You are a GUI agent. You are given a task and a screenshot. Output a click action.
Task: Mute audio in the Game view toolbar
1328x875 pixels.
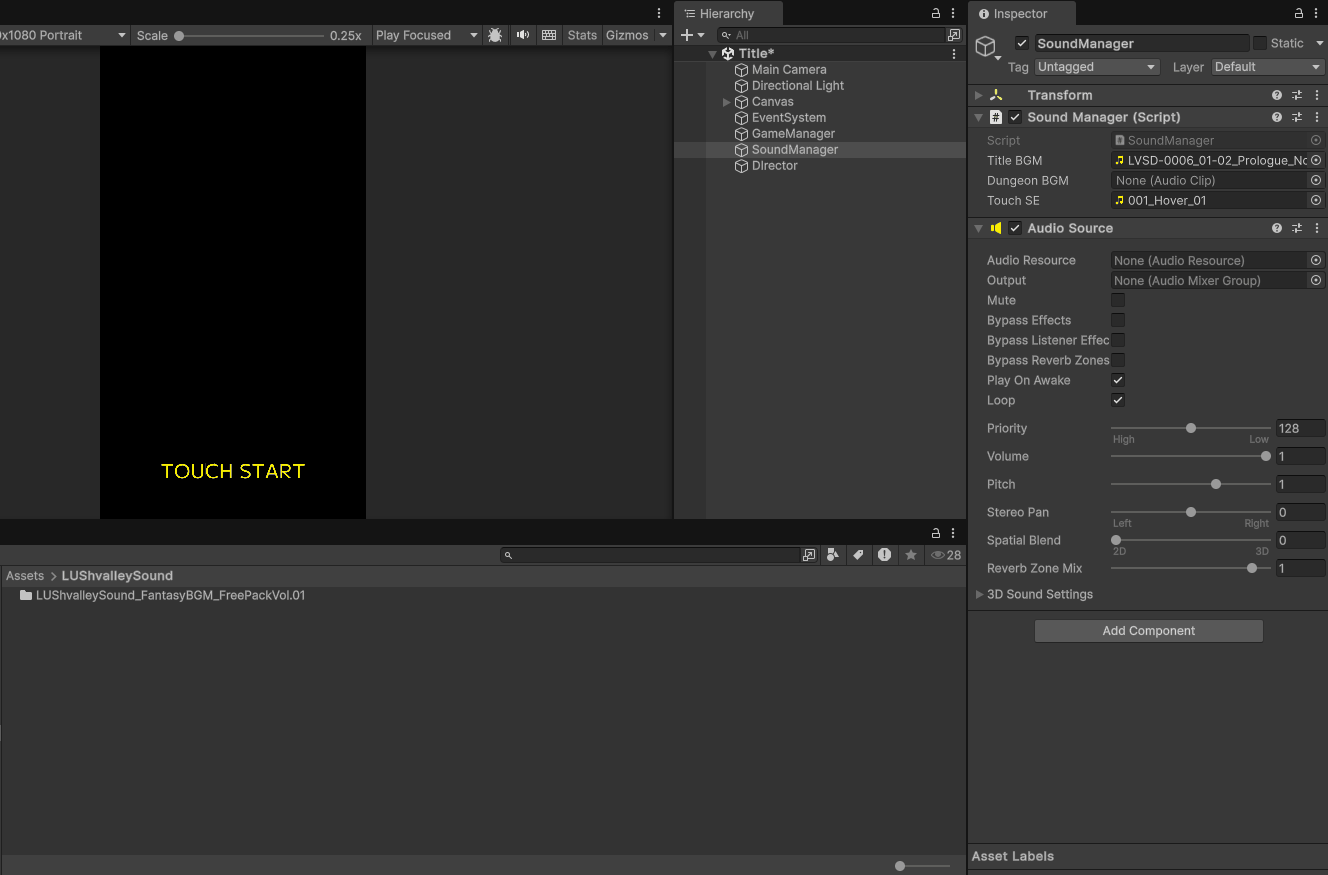(x=522, y=35)
